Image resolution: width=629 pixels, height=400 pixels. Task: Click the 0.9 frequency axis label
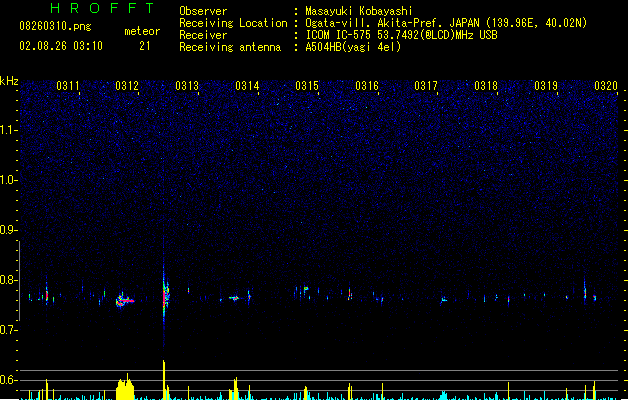(9, 230)
